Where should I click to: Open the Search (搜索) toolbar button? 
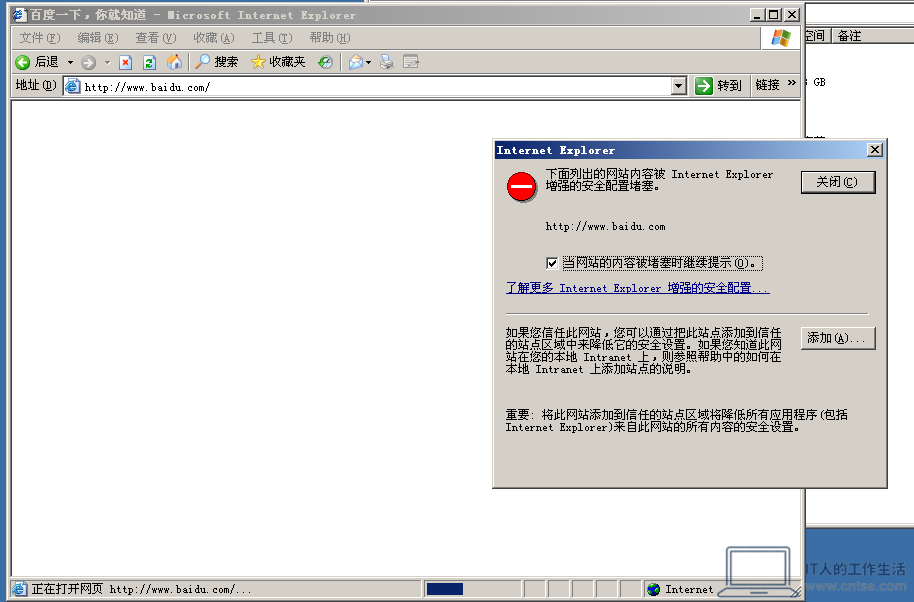216,62
